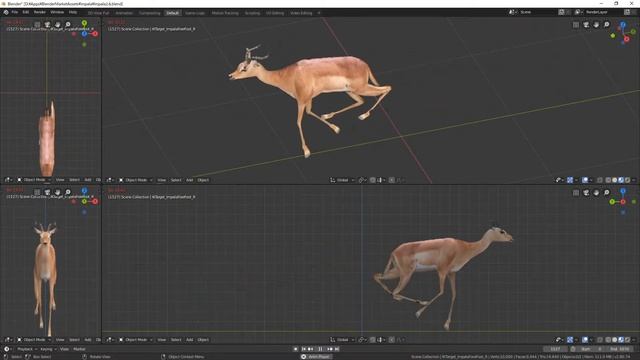
Task: Open shading options arrow in perspective viewport header
Action: click(633, 180)
